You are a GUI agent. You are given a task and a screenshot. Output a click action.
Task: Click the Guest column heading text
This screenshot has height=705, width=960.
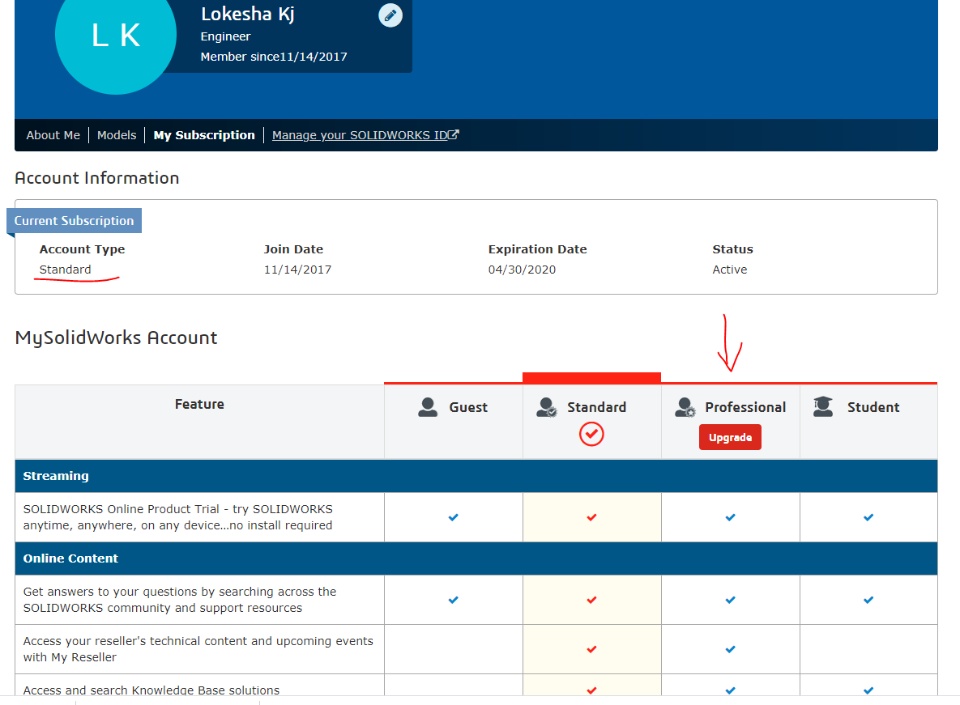468,407
